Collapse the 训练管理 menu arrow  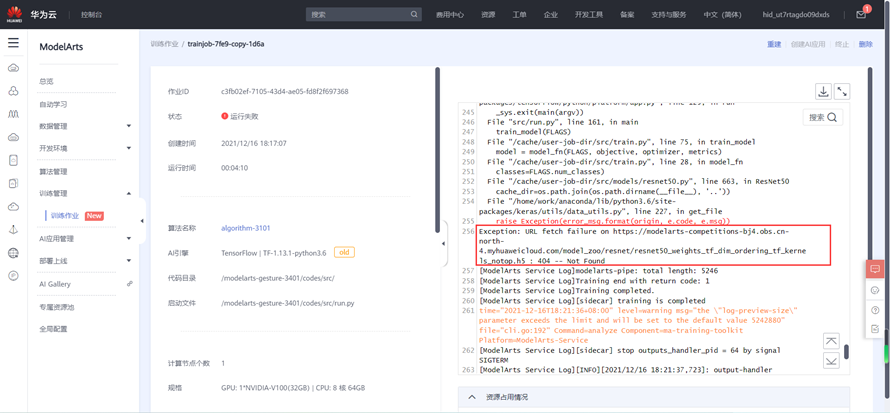pyautogui.click(x=129, y=193)
